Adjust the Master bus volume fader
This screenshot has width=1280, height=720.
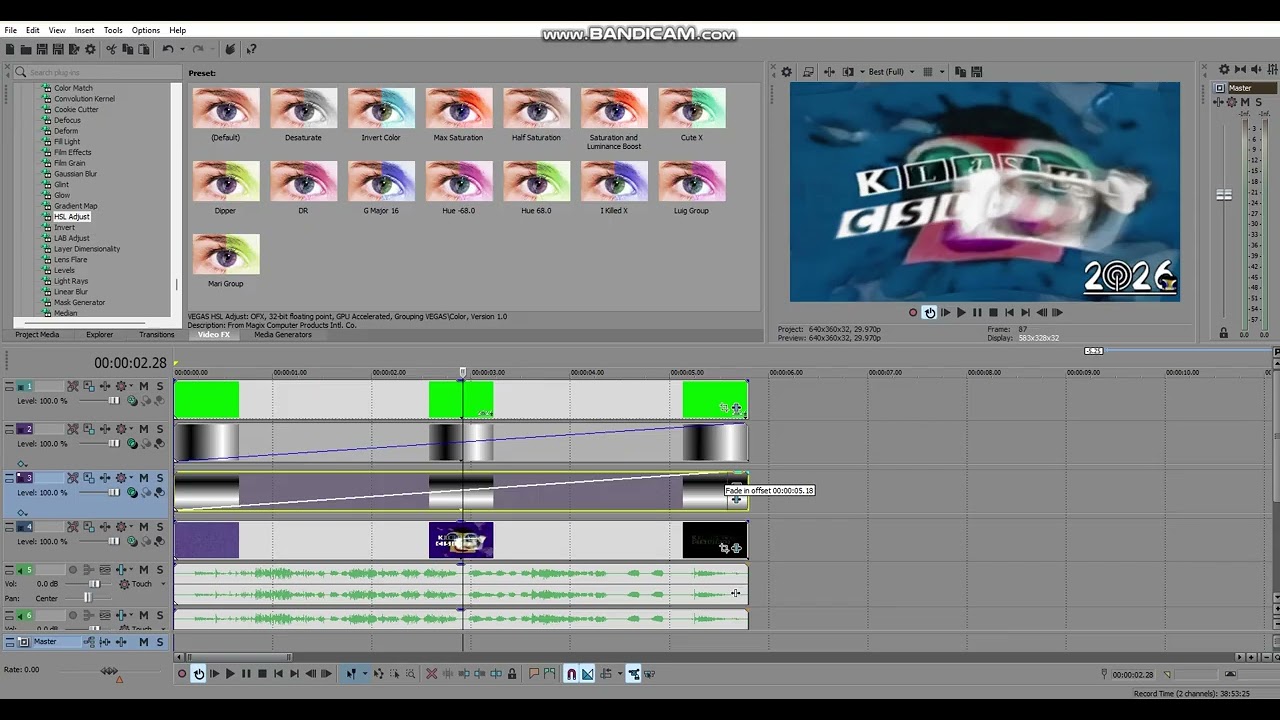pyautogui.click(x=1223, y=195)
